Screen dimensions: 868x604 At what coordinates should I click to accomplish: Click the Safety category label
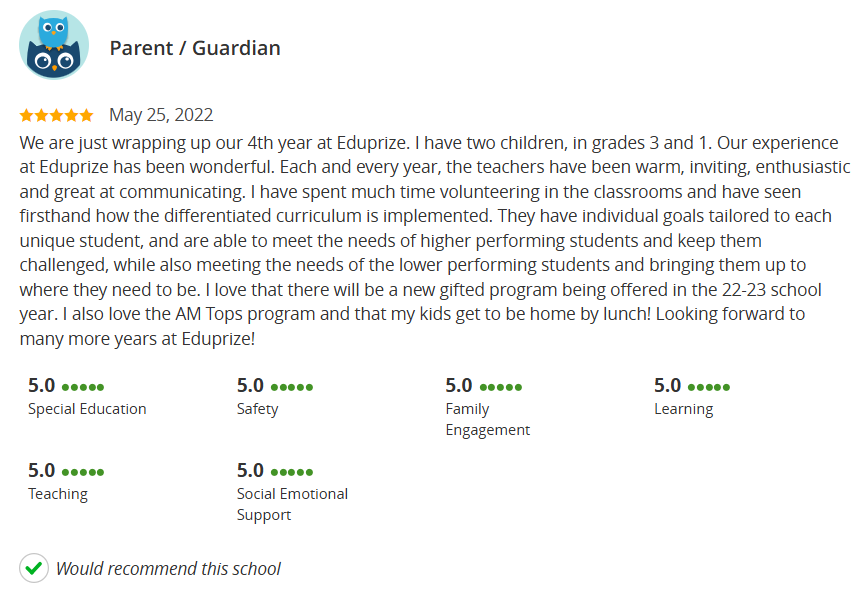click(x=257, y=409)
